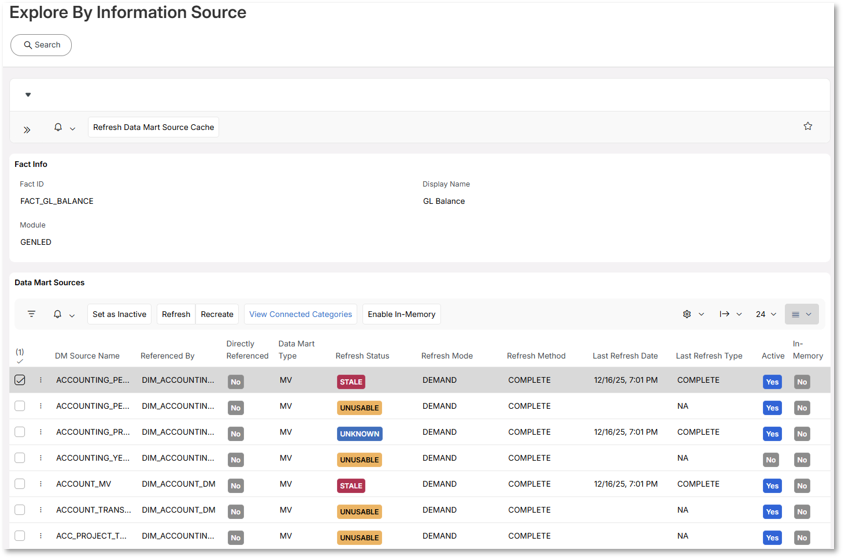
Task: Open table settings gear icon
Action: (x=687, y=314)
